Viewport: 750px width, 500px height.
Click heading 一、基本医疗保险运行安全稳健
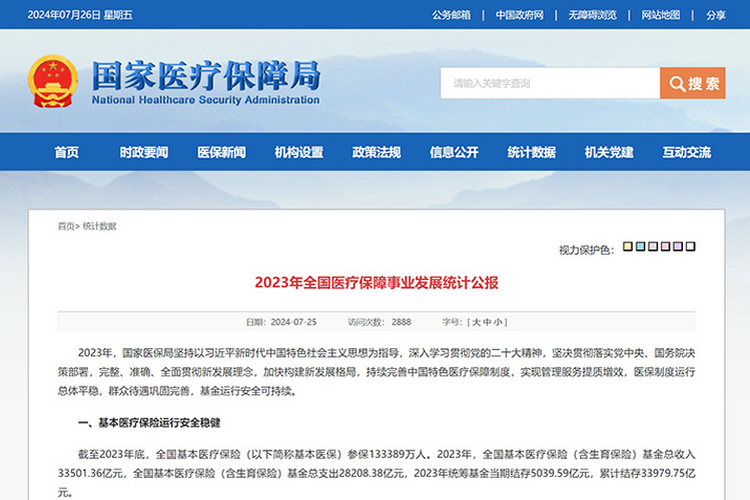coord(149,422)
